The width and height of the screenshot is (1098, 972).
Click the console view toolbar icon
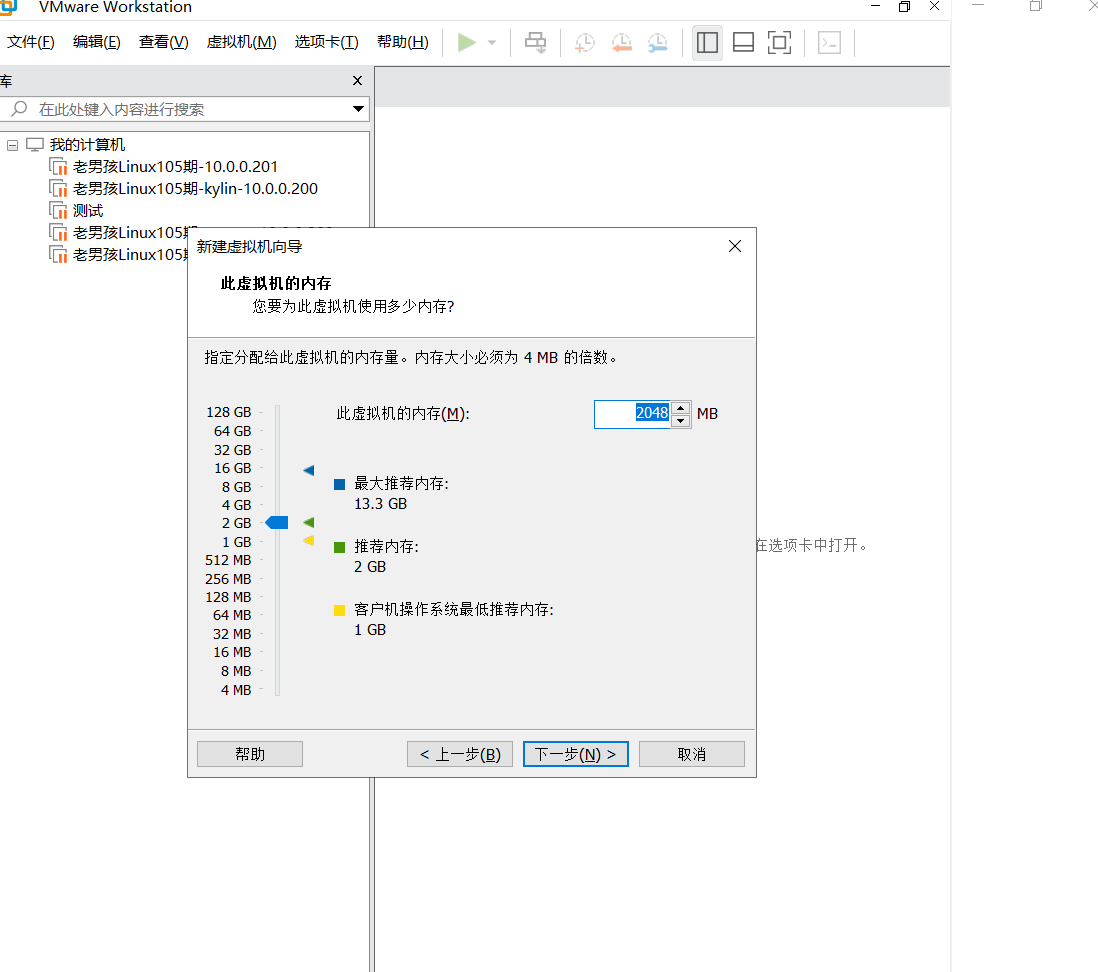[829, 43]
